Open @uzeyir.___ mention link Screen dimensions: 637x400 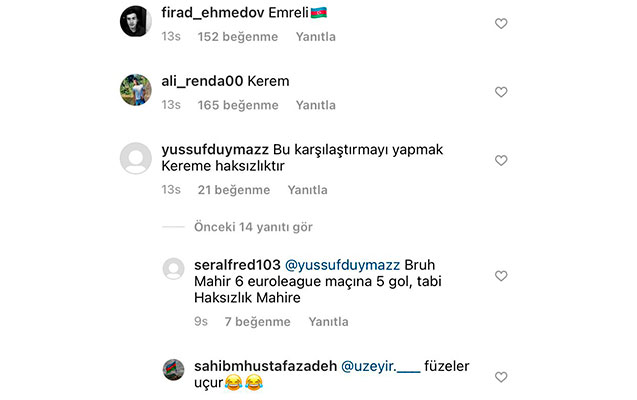[x=381, y=366]
